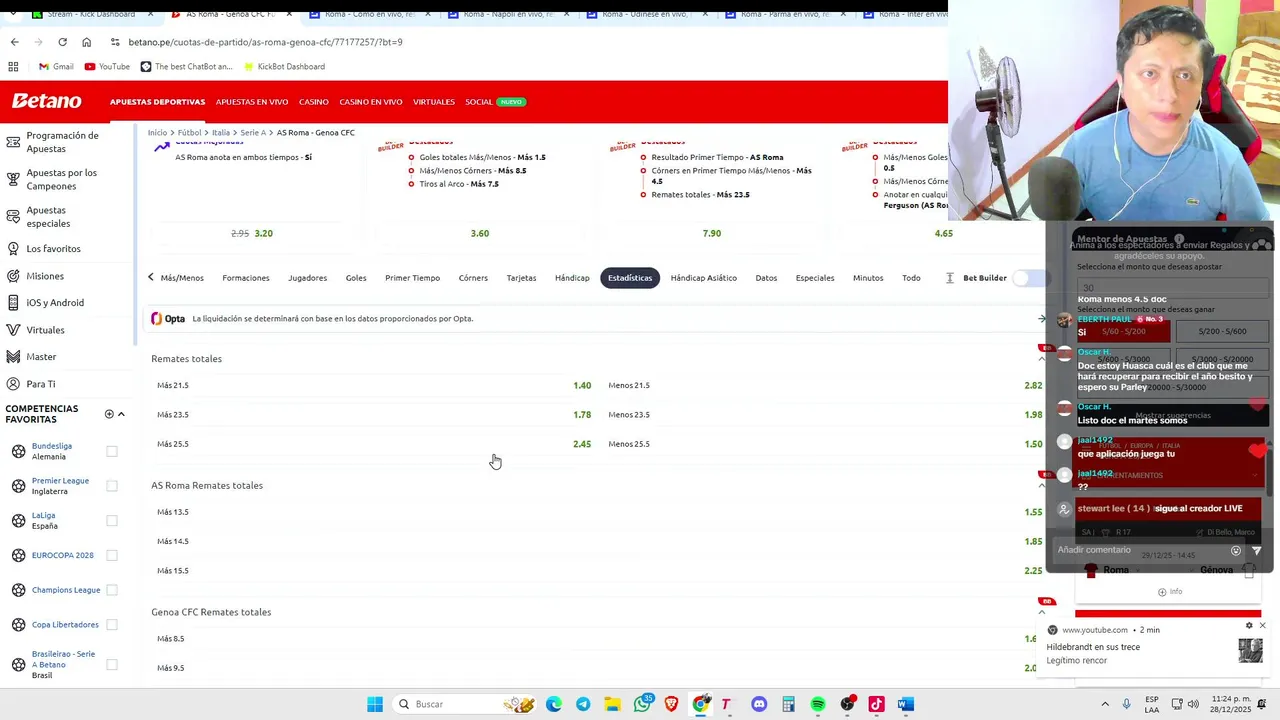Open Los favoritos in sidebar
Image resolution: width=1280 pixels, height=720 pixels.
[x=54, y=248]
